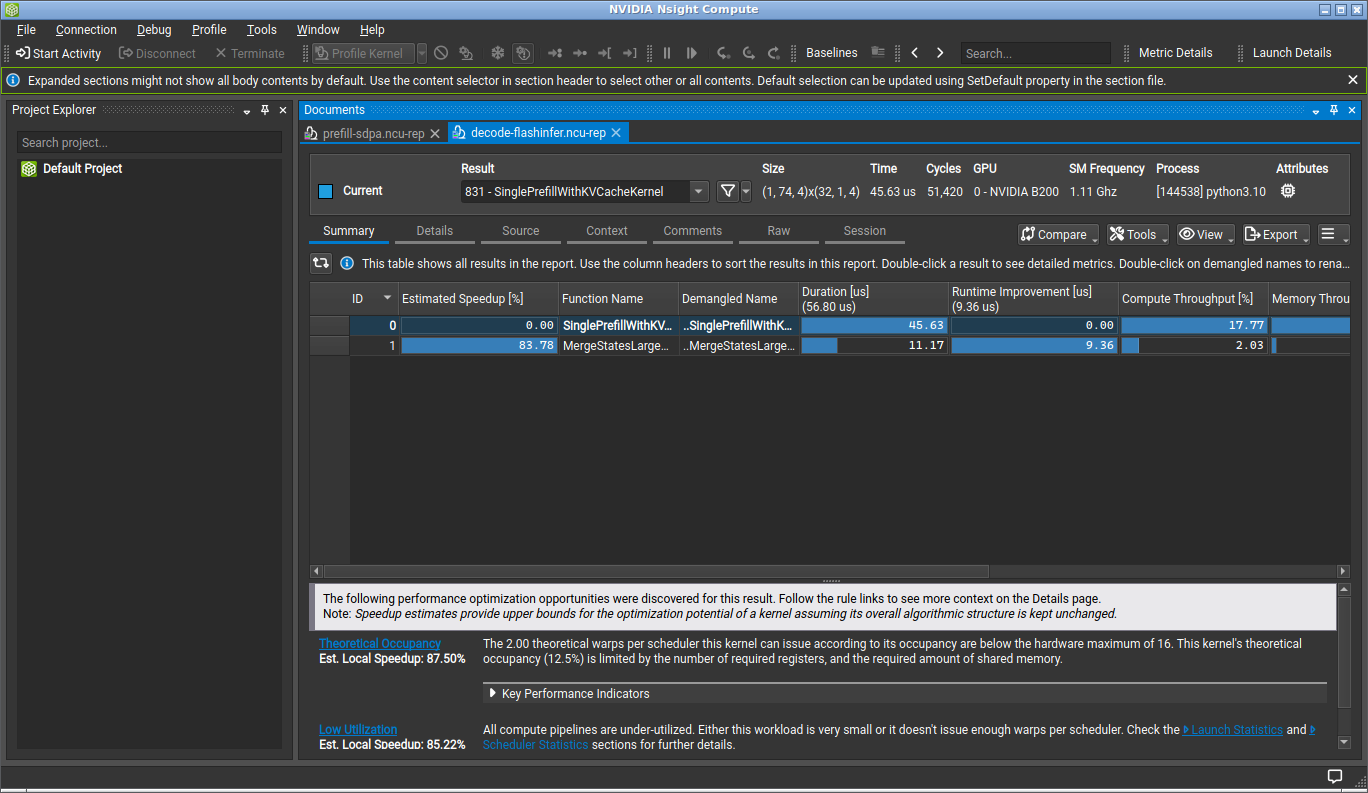Open the Window menu

[318, 30]
